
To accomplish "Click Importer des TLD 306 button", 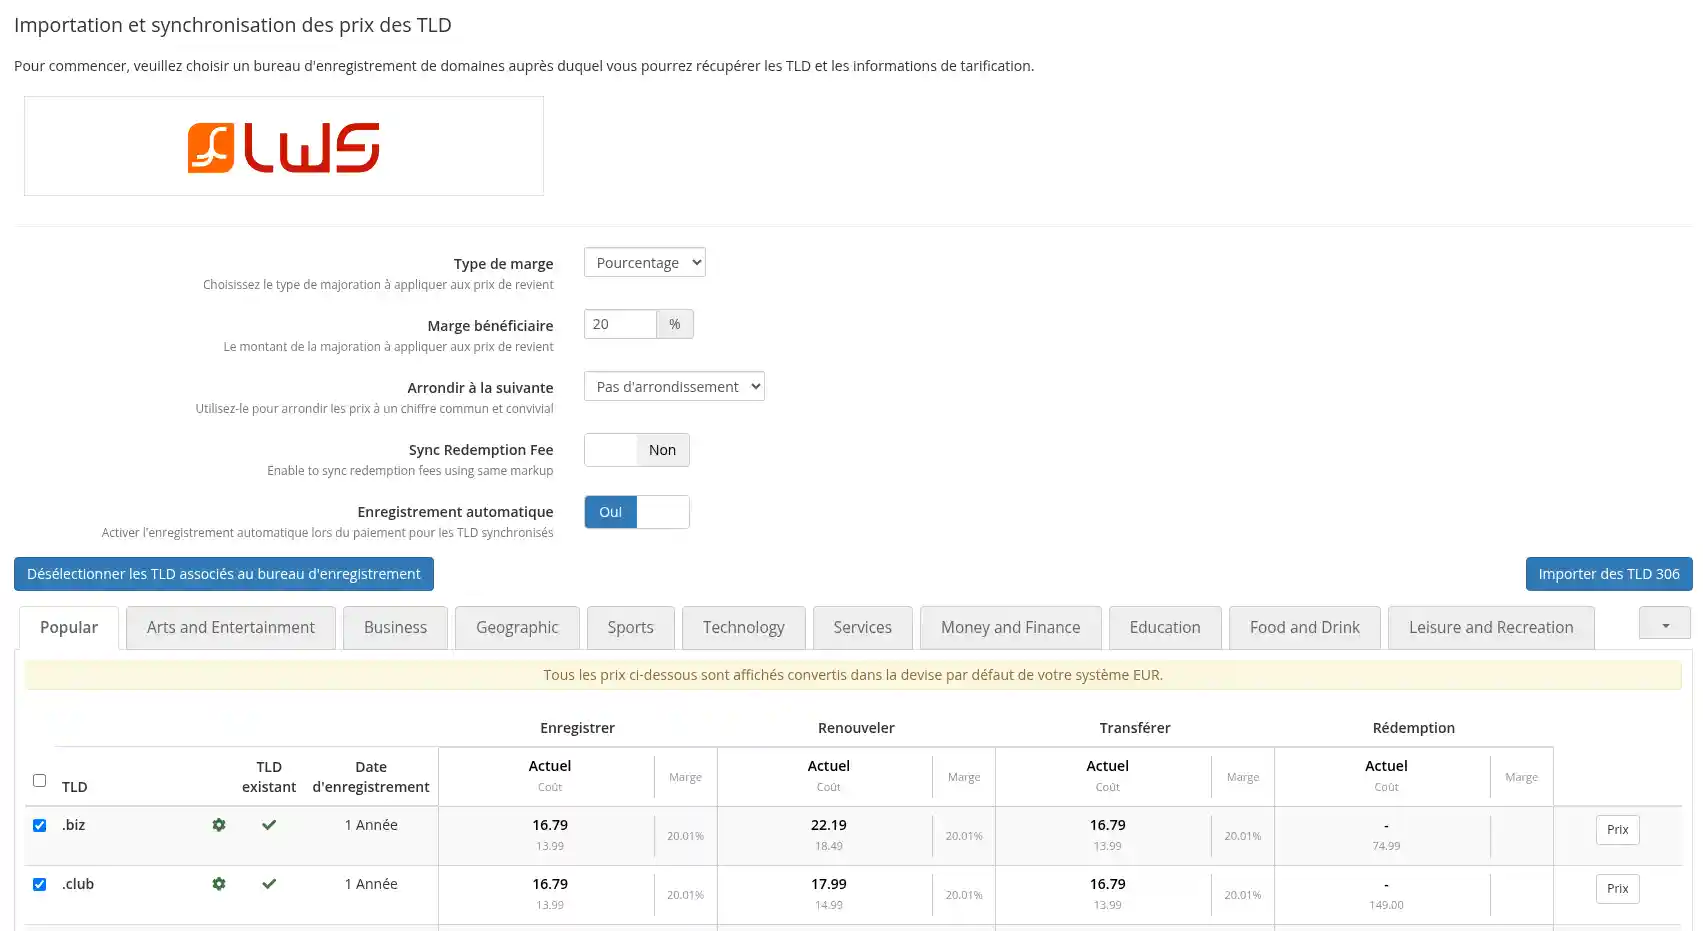I will tap(1609, 574).
